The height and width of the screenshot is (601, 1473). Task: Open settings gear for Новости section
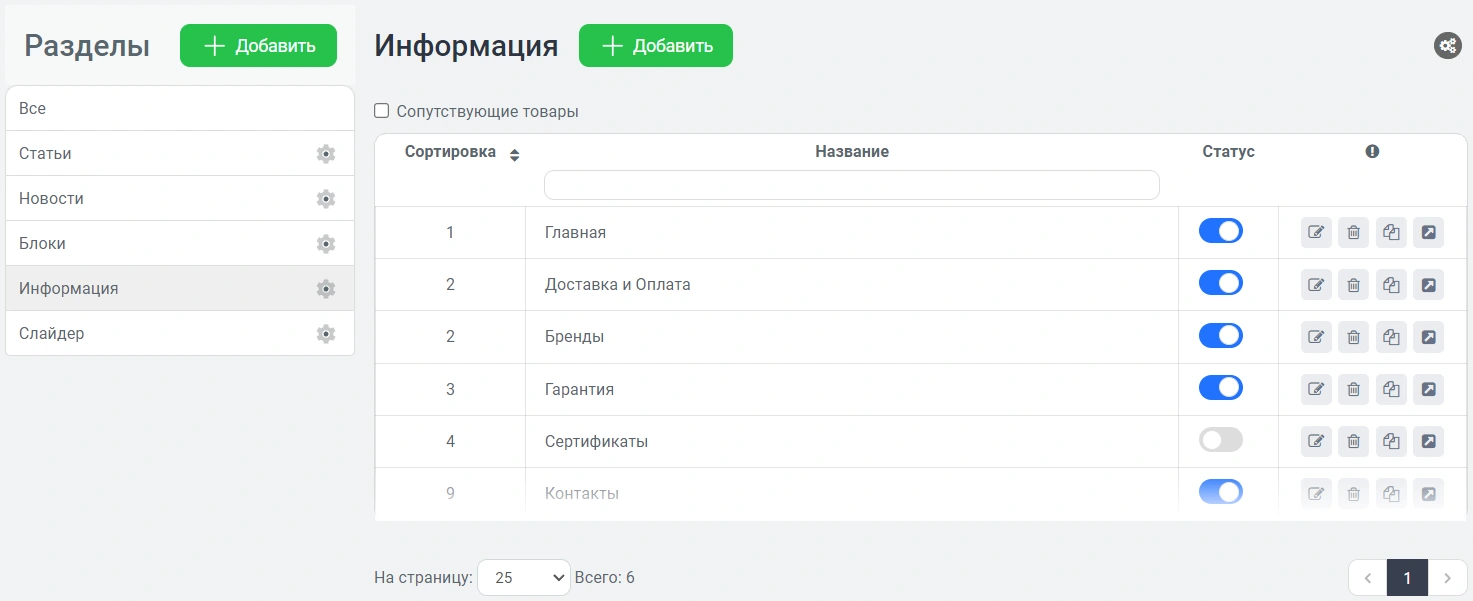pyautogui.click(x=325, y=199)
